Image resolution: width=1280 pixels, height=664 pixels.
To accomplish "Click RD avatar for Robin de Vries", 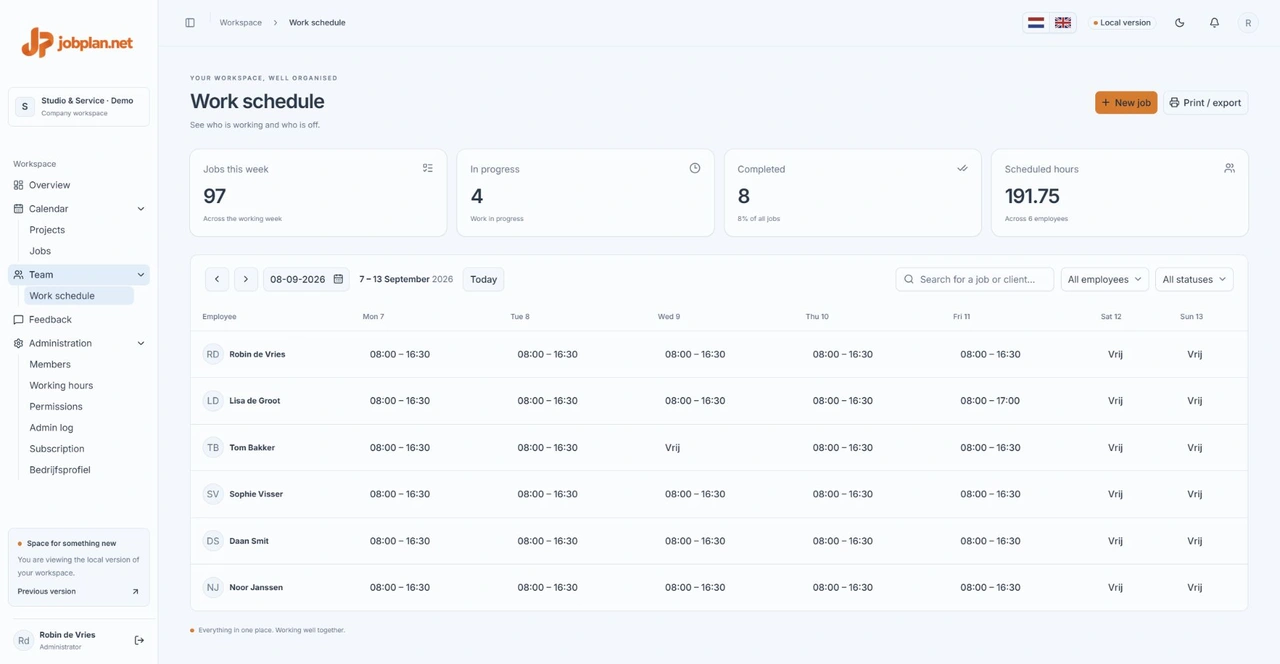I will 213,354.
